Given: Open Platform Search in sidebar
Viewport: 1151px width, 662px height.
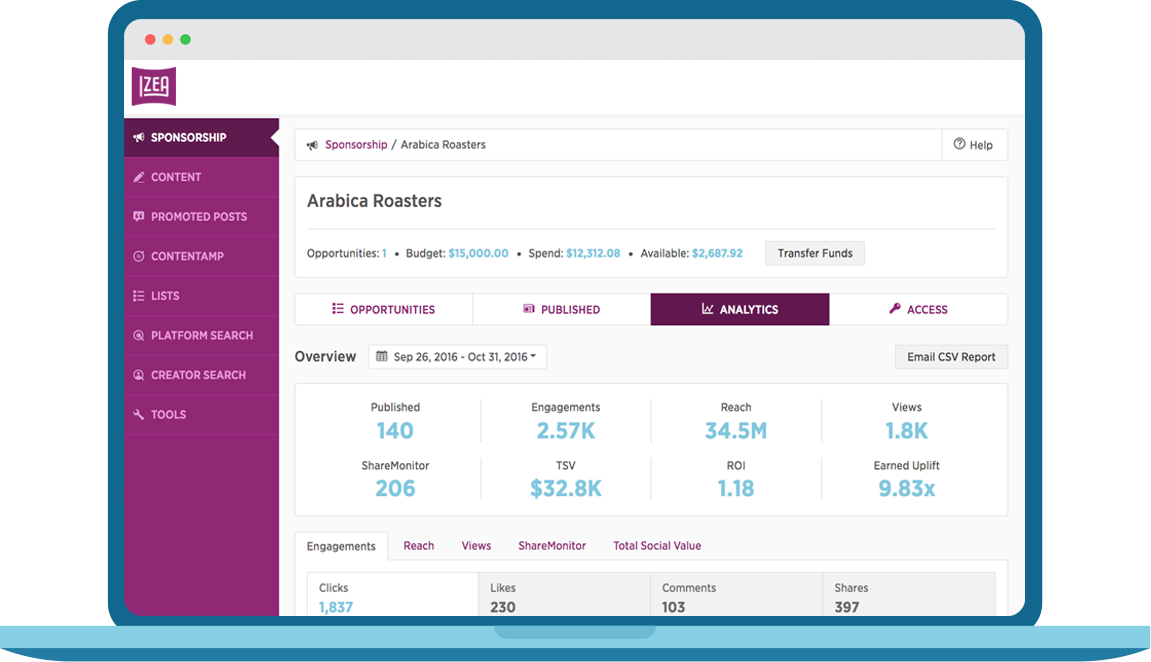Looking at the screenshot, I should [x=202, y=335].
